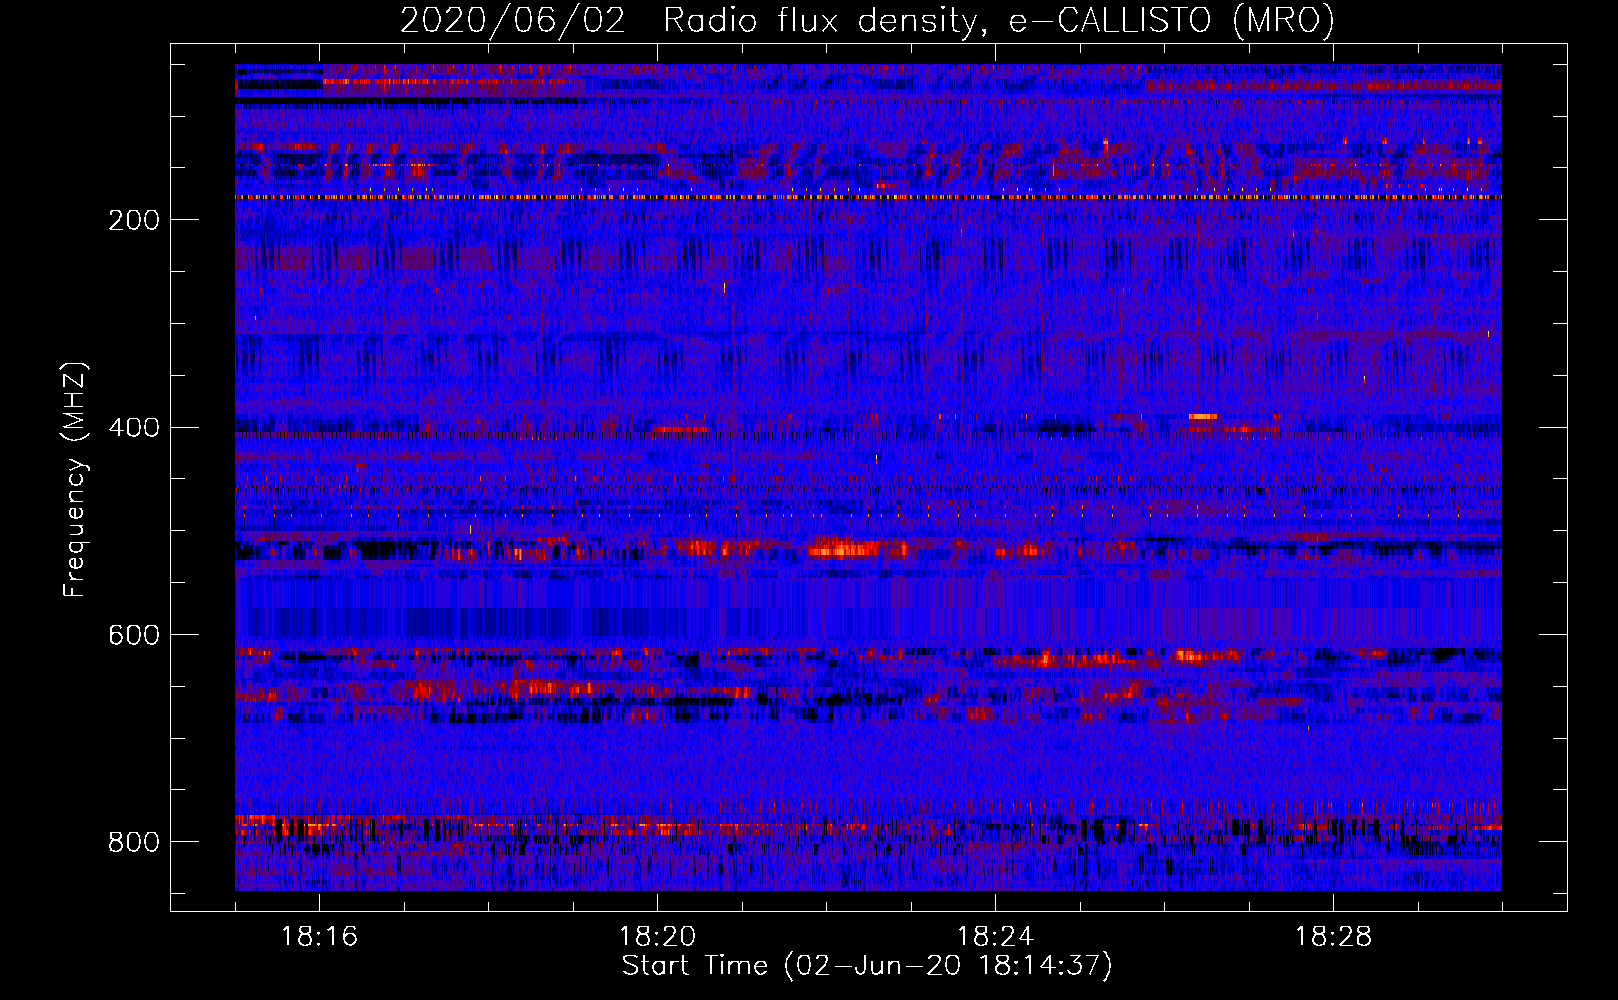Image resolution: width=1618 pixels, height=1000 pixels.
Task: Click the 18:20 time tick label
Action: [x=657, y=937]
